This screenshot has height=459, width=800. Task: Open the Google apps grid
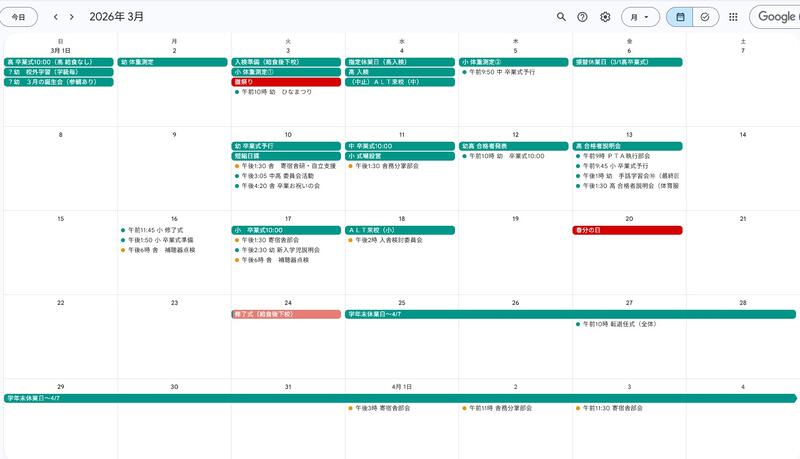click(x=733, y=17)
